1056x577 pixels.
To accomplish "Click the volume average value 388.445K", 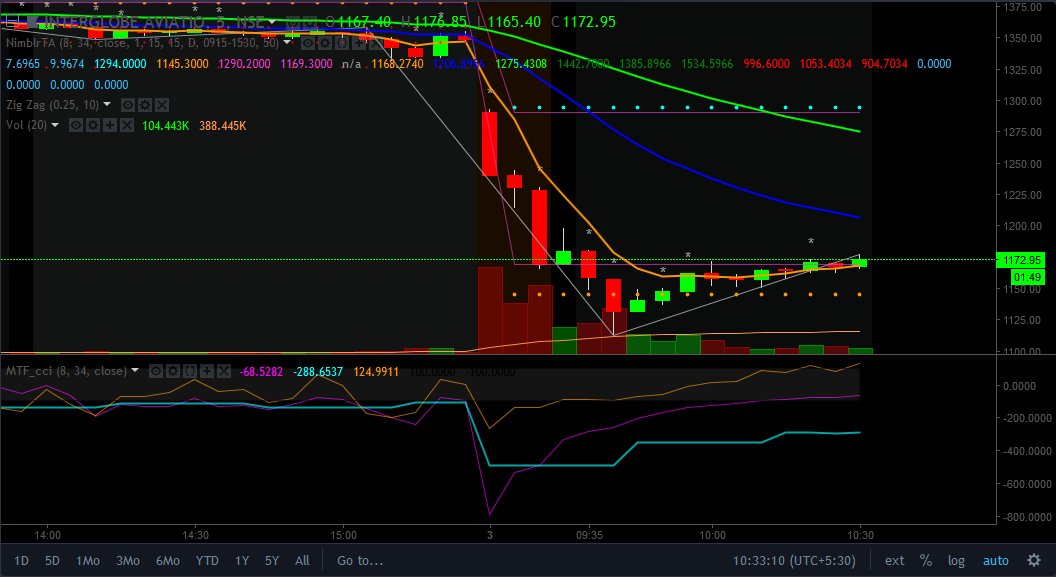I will [x=223, y=126].
